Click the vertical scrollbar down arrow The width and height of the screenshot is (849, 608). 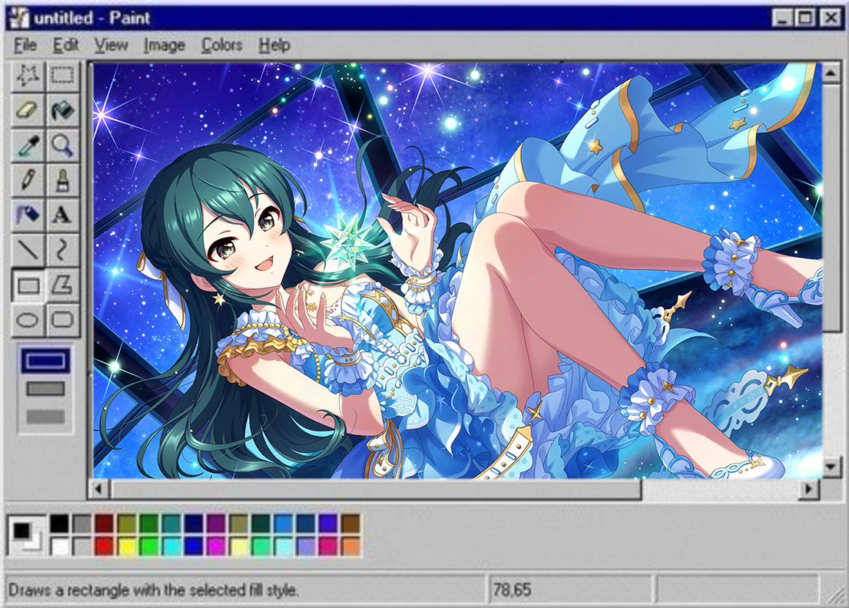tap(831, 466)
